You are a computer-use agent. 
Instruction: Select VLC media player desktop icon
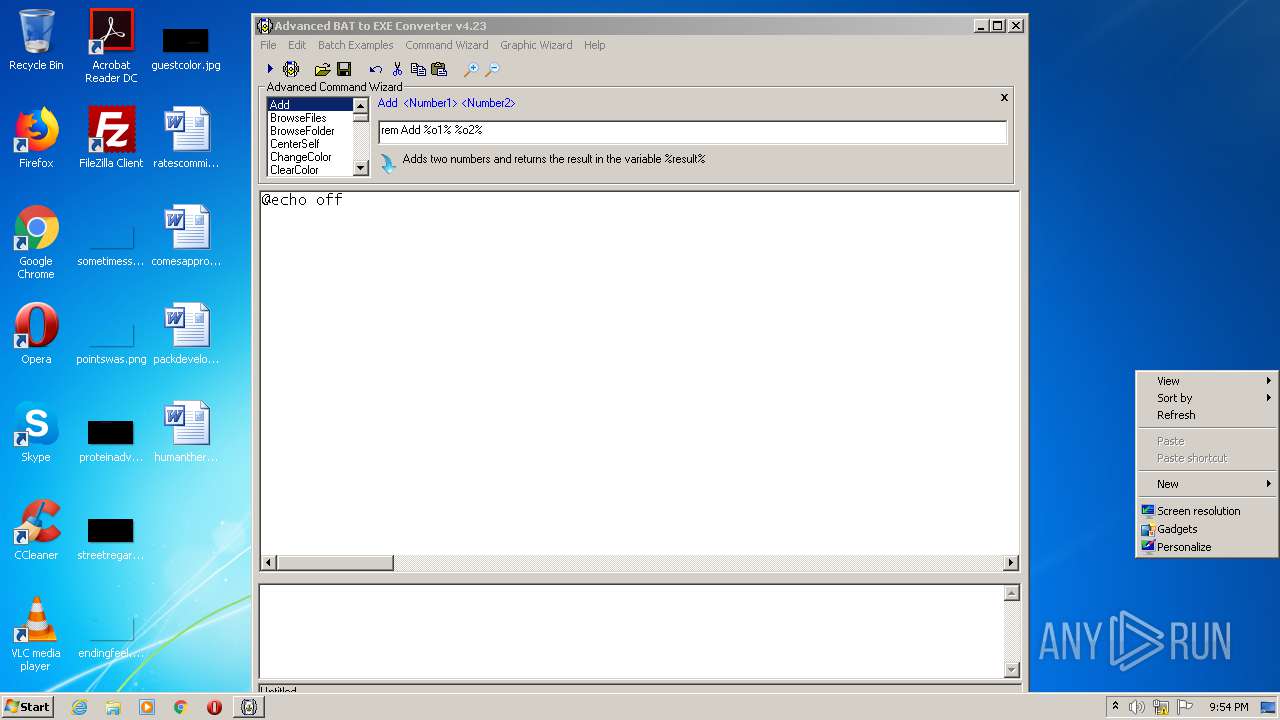tap(36, 634)
